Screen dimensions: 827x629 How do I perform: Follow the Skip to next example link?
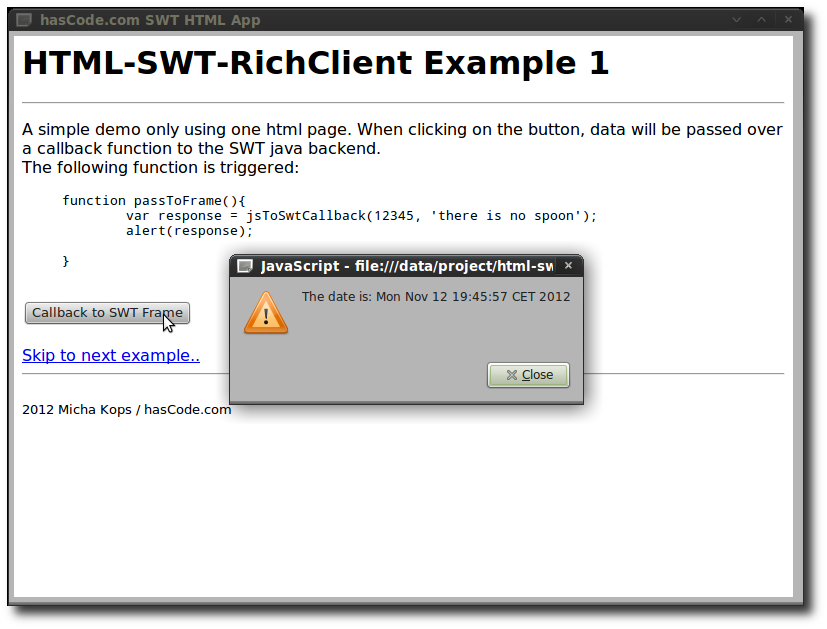pyautogui.click(x=110, y=355)
